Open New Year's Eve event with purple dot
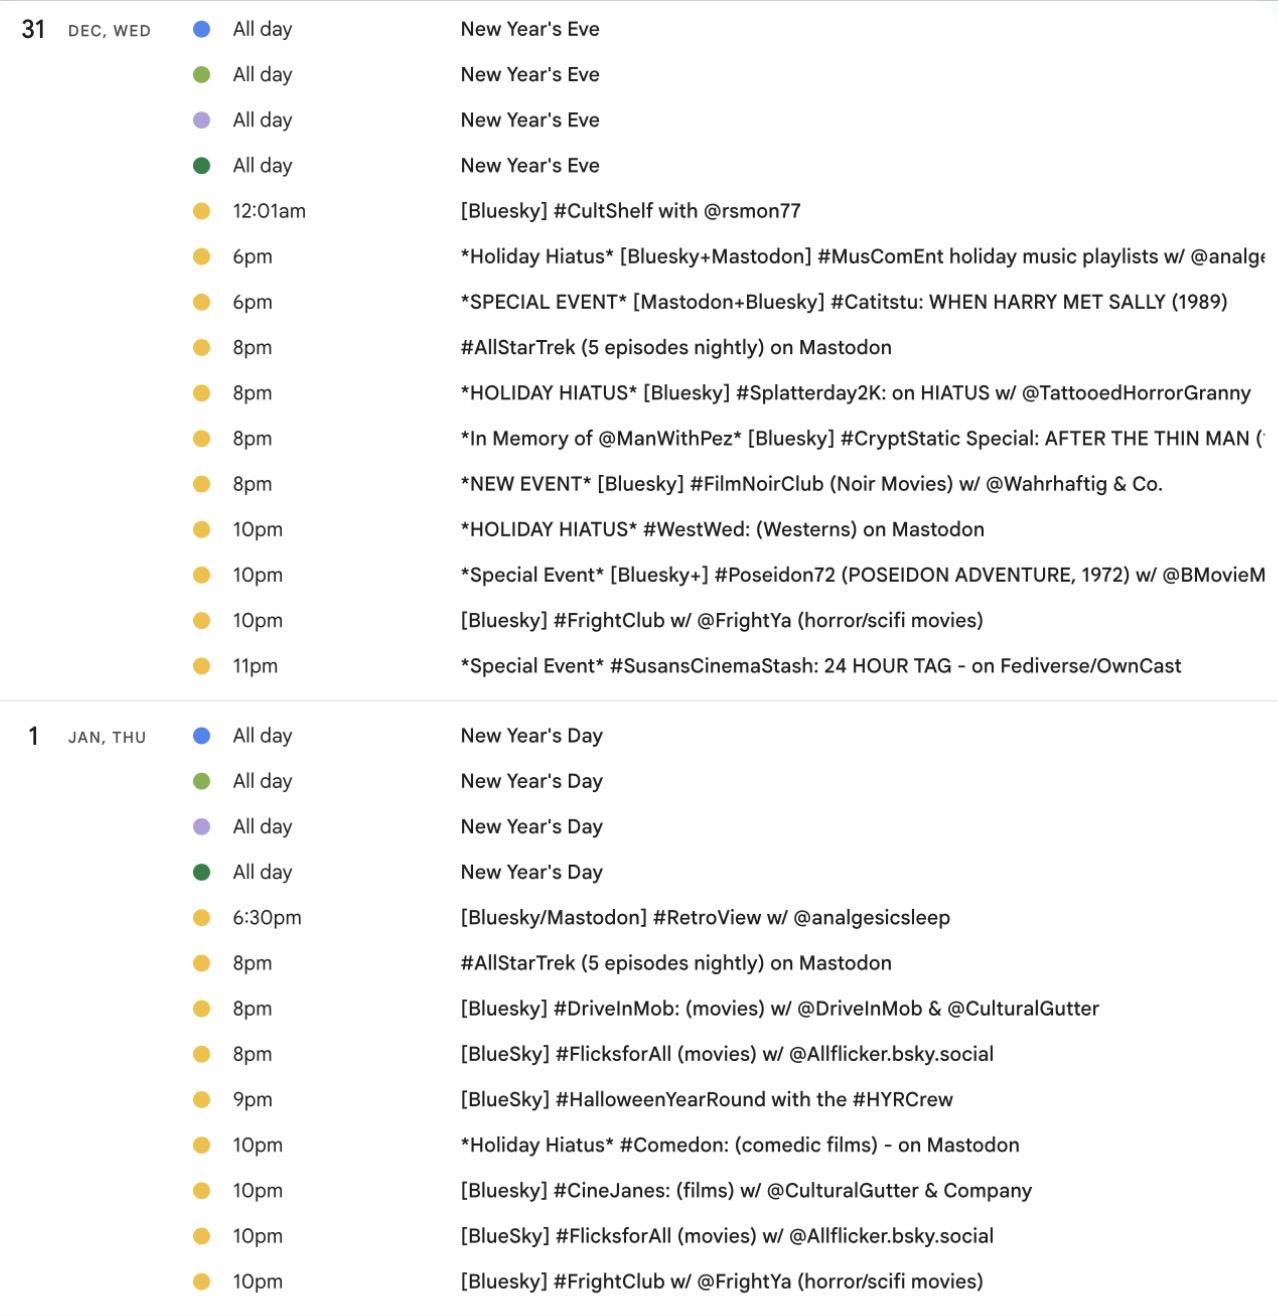 pyautogui.click(x=529, y=120)
